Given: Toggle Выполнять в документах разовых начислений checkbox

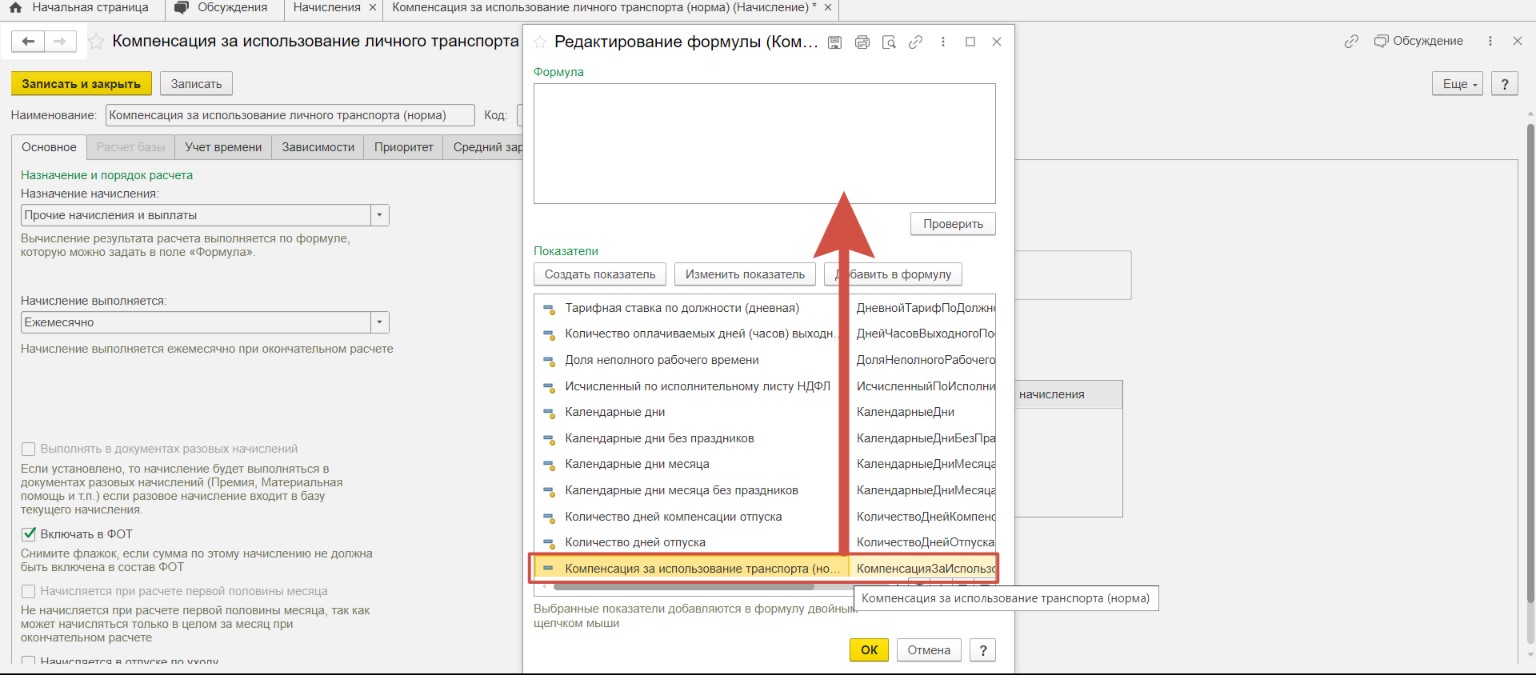Looking at the screenshot, I should pos(29,449).
